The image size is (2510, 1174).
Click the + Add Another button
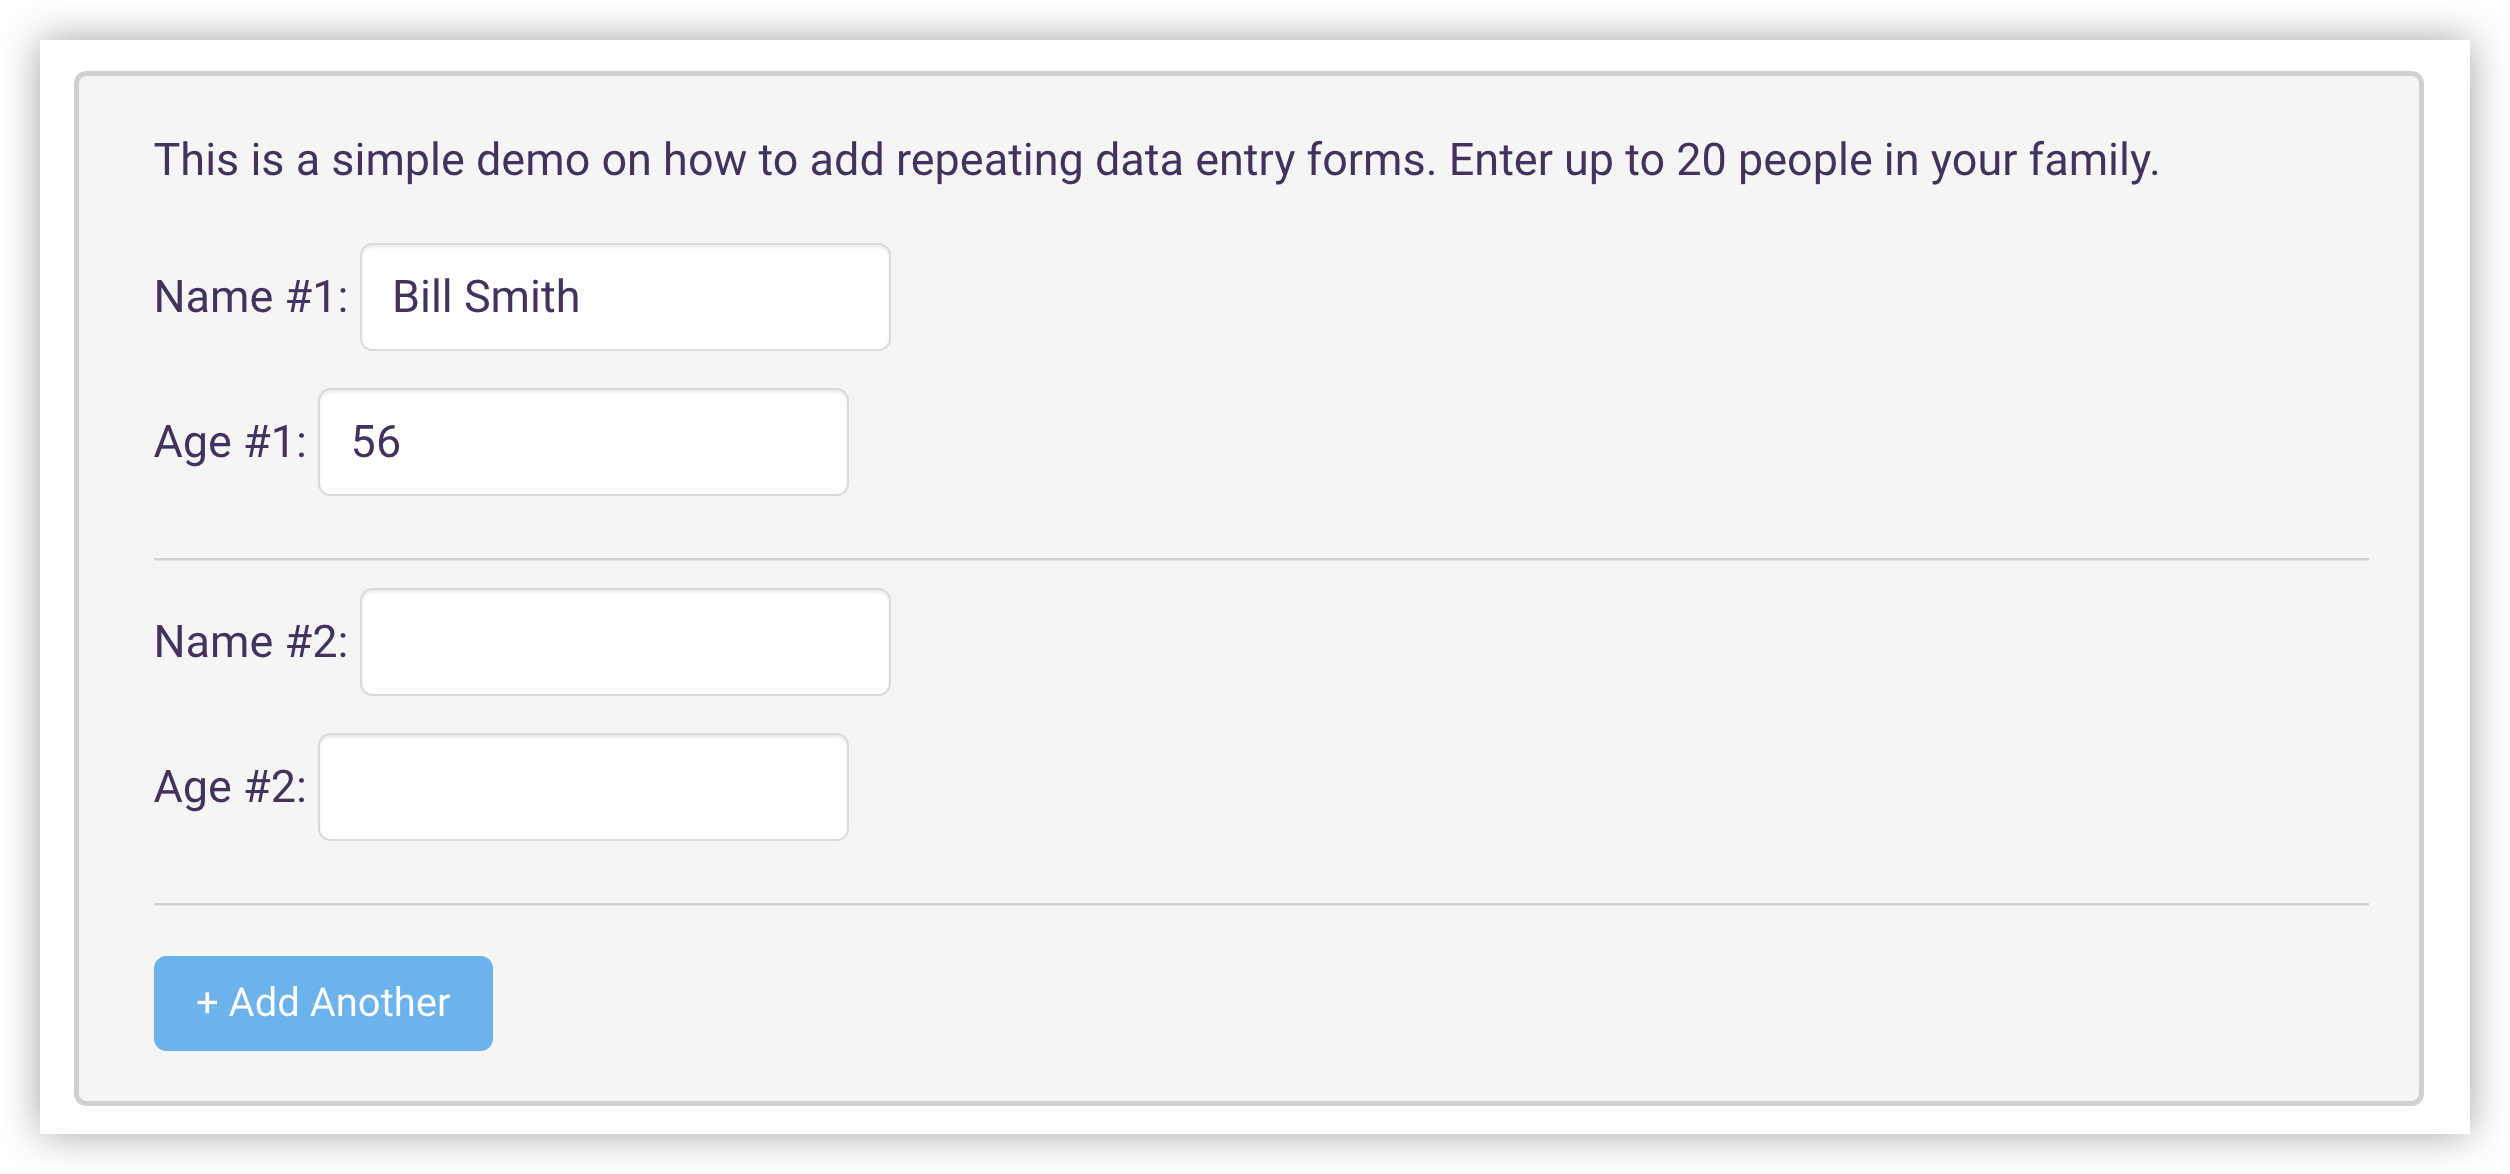[323, 1003]
